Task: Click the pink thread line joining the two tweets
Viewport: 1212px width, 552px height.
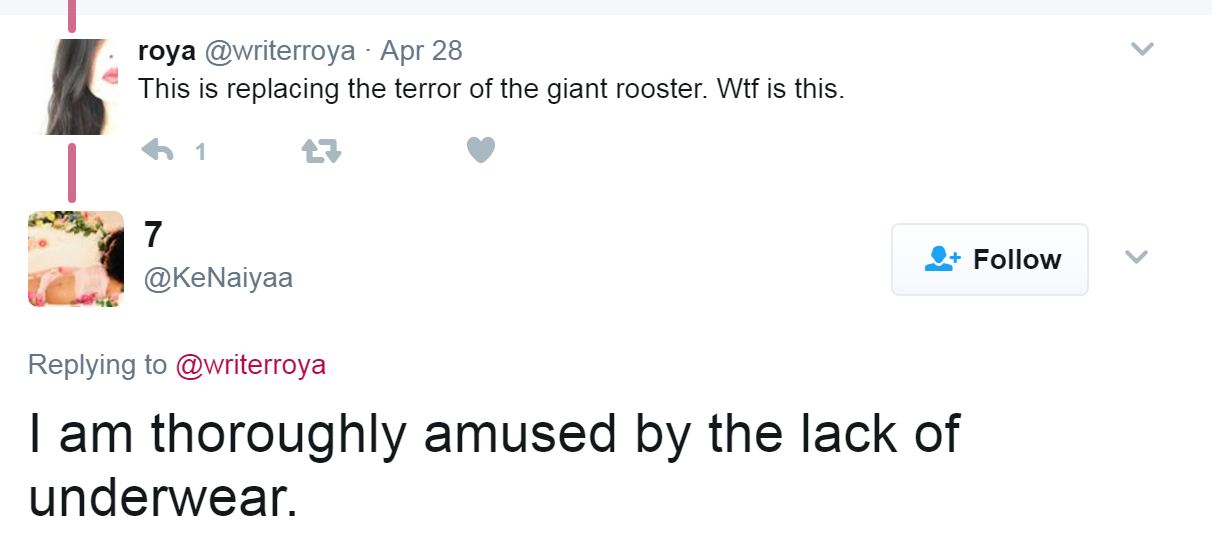Action: point(71,172)
